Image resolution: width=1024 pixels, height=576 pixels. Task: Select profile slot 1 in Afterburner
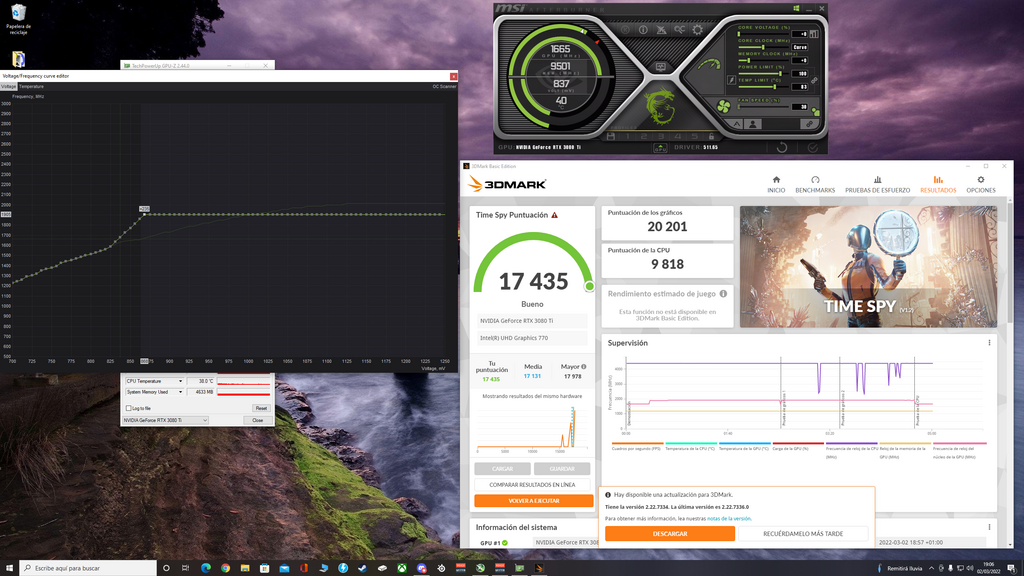628,136
